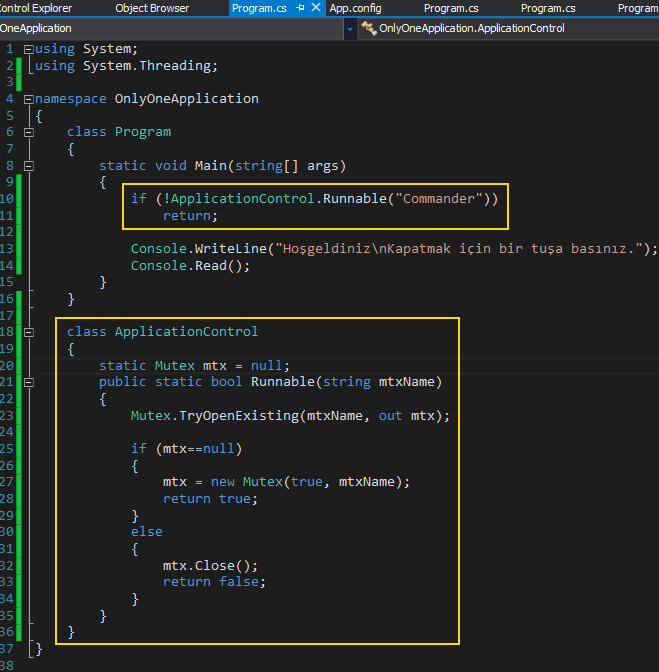Screen dimensions: 659x672
Task: Click the 'return;' statement on line 11
Action: pyautogui.click(x=190, y=216)
